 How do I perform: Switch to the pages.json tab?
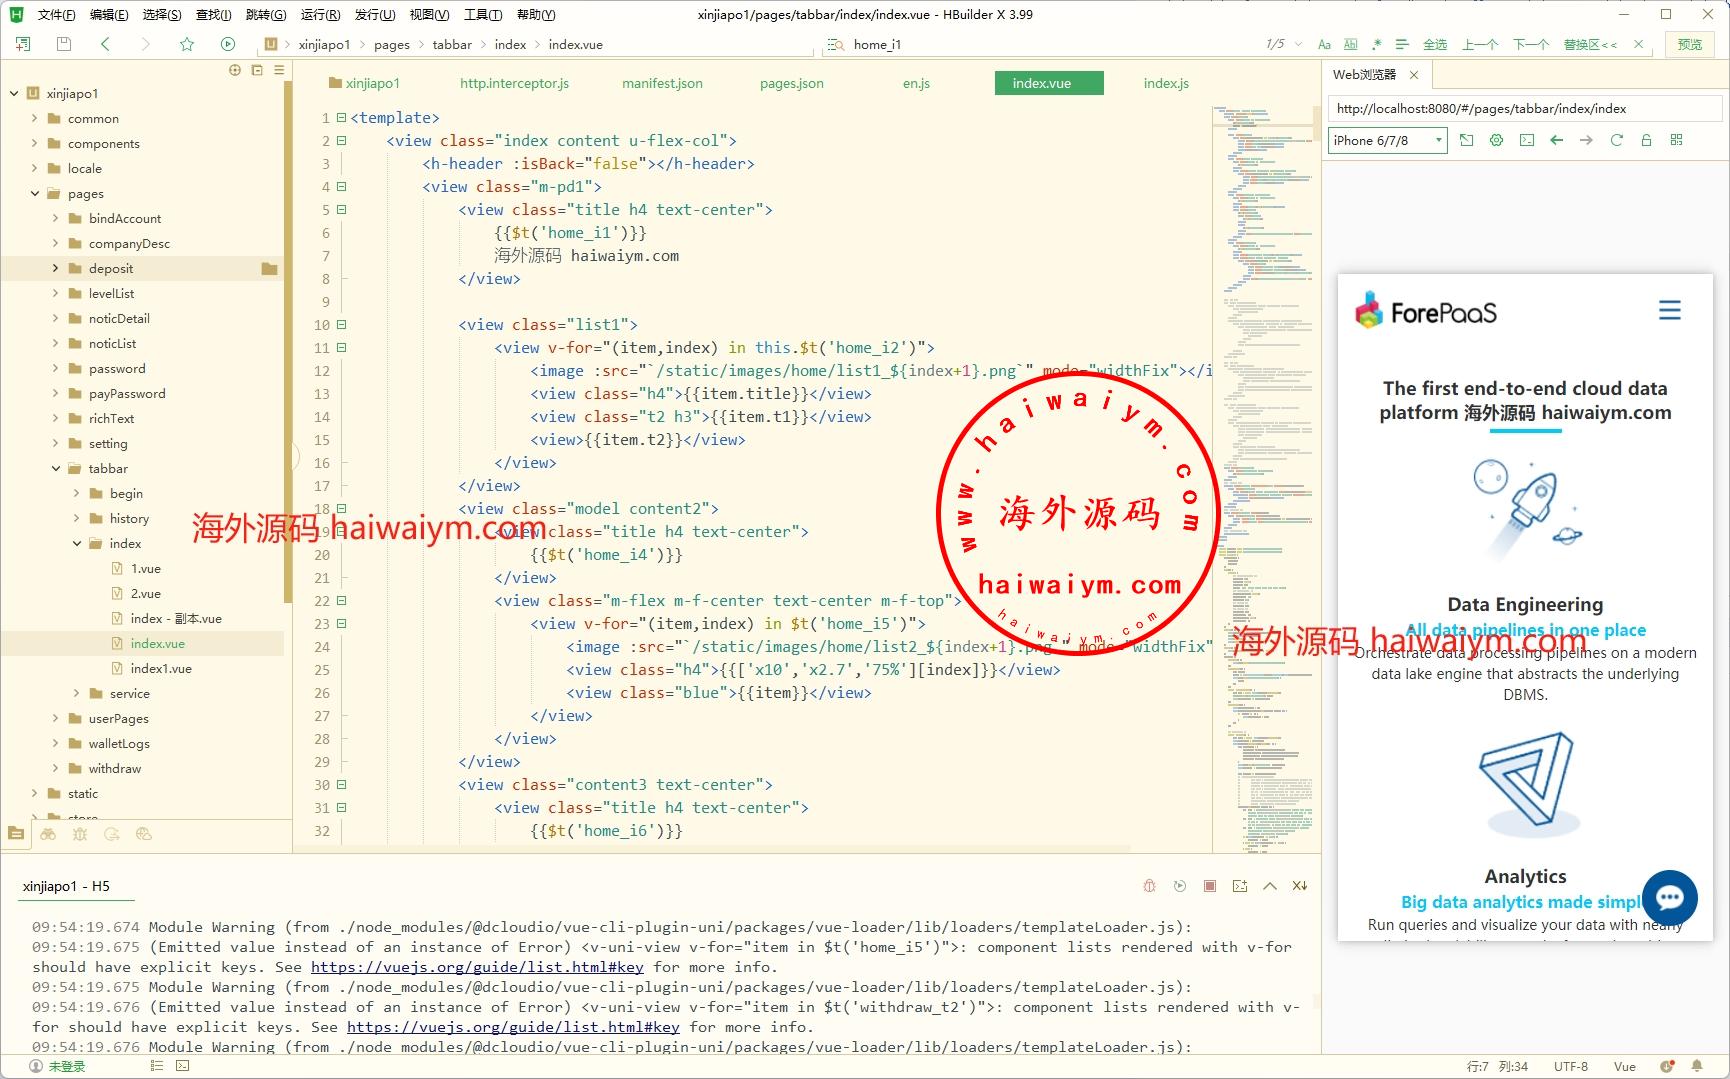coord(791,83)
